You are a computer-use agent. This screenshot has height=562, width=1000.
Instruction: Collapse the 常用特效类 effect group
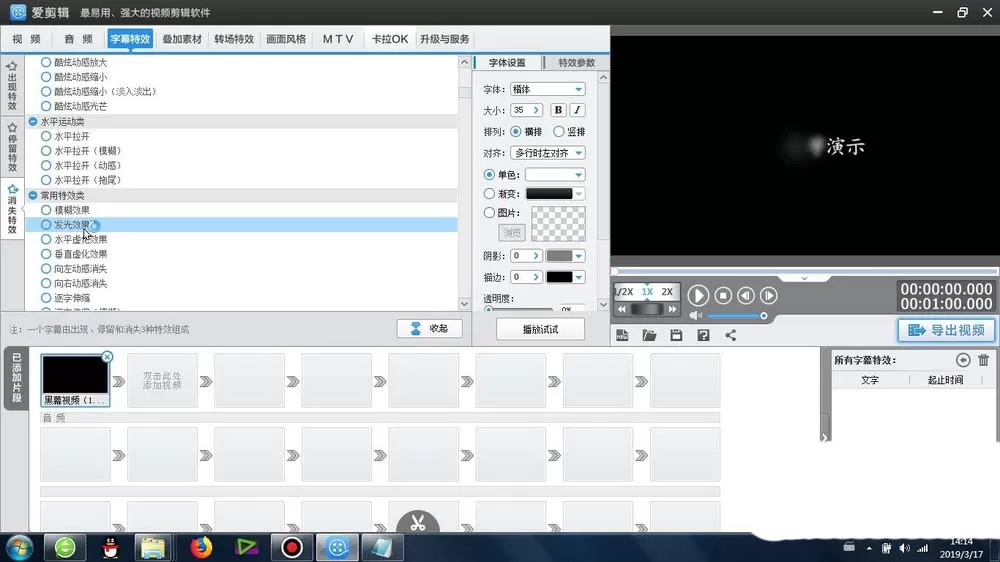pos(33,195)
